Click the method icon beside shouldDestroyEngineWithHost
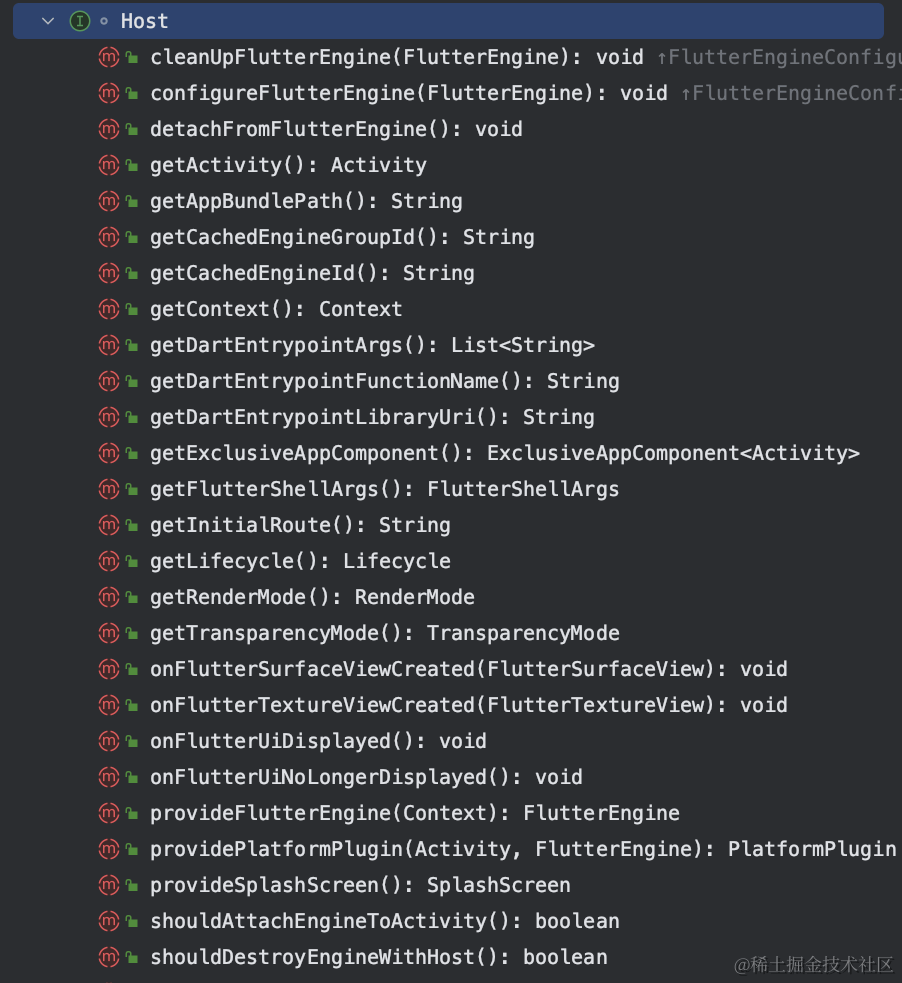This screenshot has width=902, height=983. click(108, 957)
